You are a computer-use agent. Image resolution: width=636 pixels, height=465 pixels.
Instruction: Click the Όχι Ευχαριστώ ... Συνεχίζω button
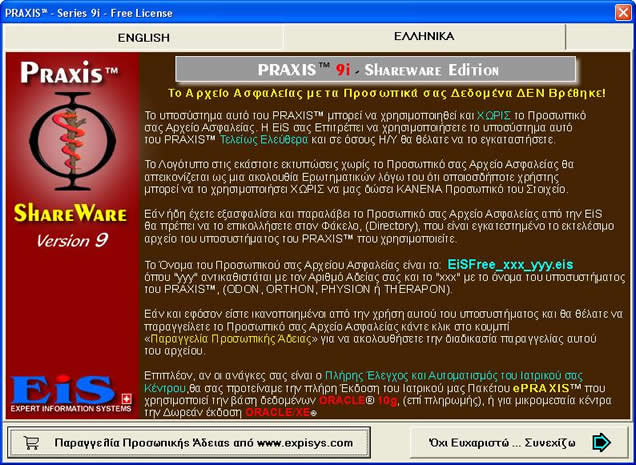click(519, 442)
